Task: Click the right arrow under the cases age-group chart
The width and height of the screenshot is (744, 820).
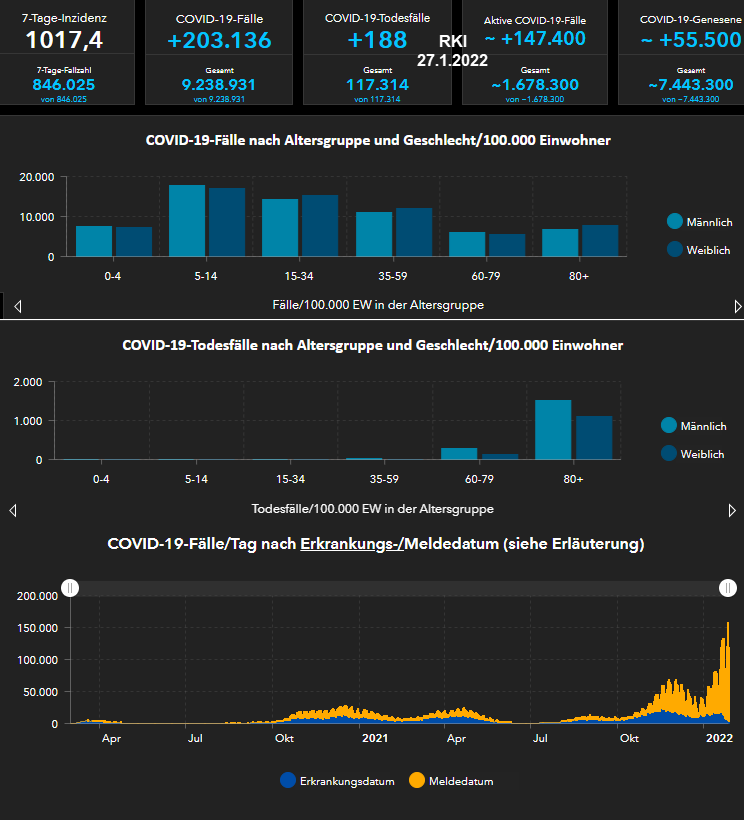Action: 738,306
